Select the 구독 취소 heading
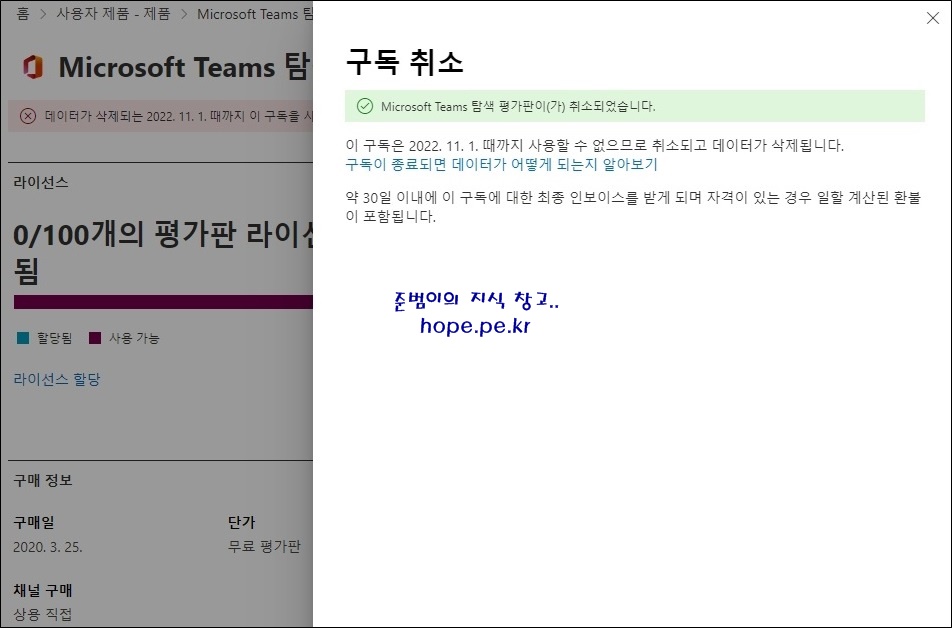 404,62
